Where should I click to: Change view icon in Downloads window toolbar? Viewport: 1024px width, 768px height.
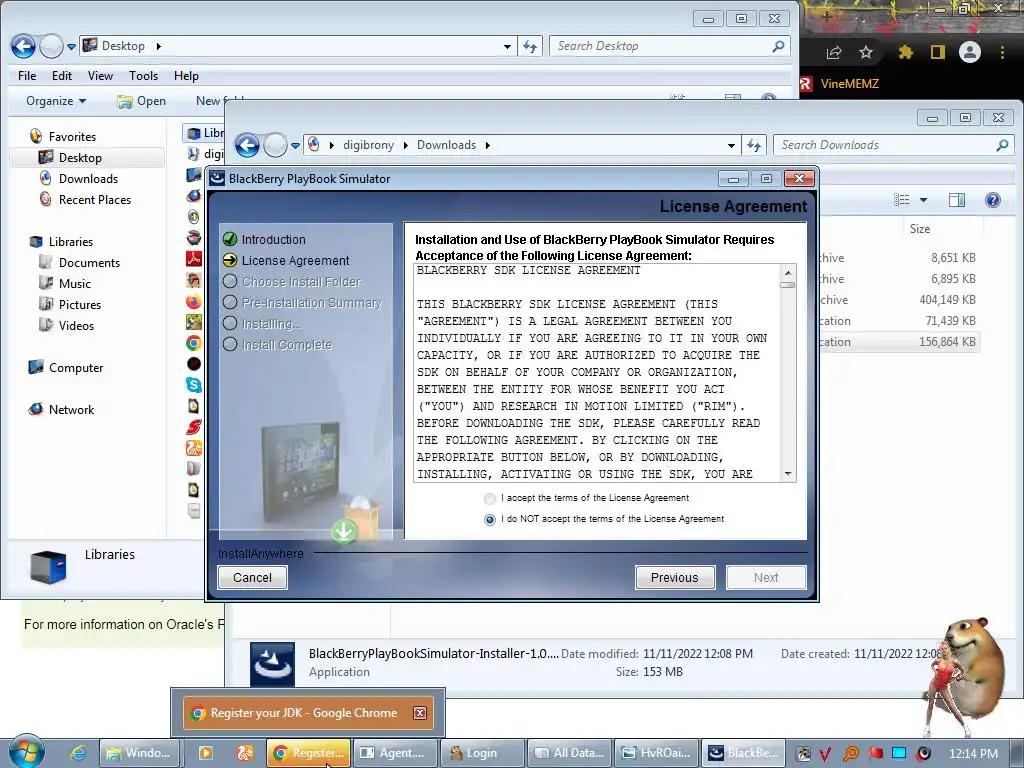(x=902, y=200)
